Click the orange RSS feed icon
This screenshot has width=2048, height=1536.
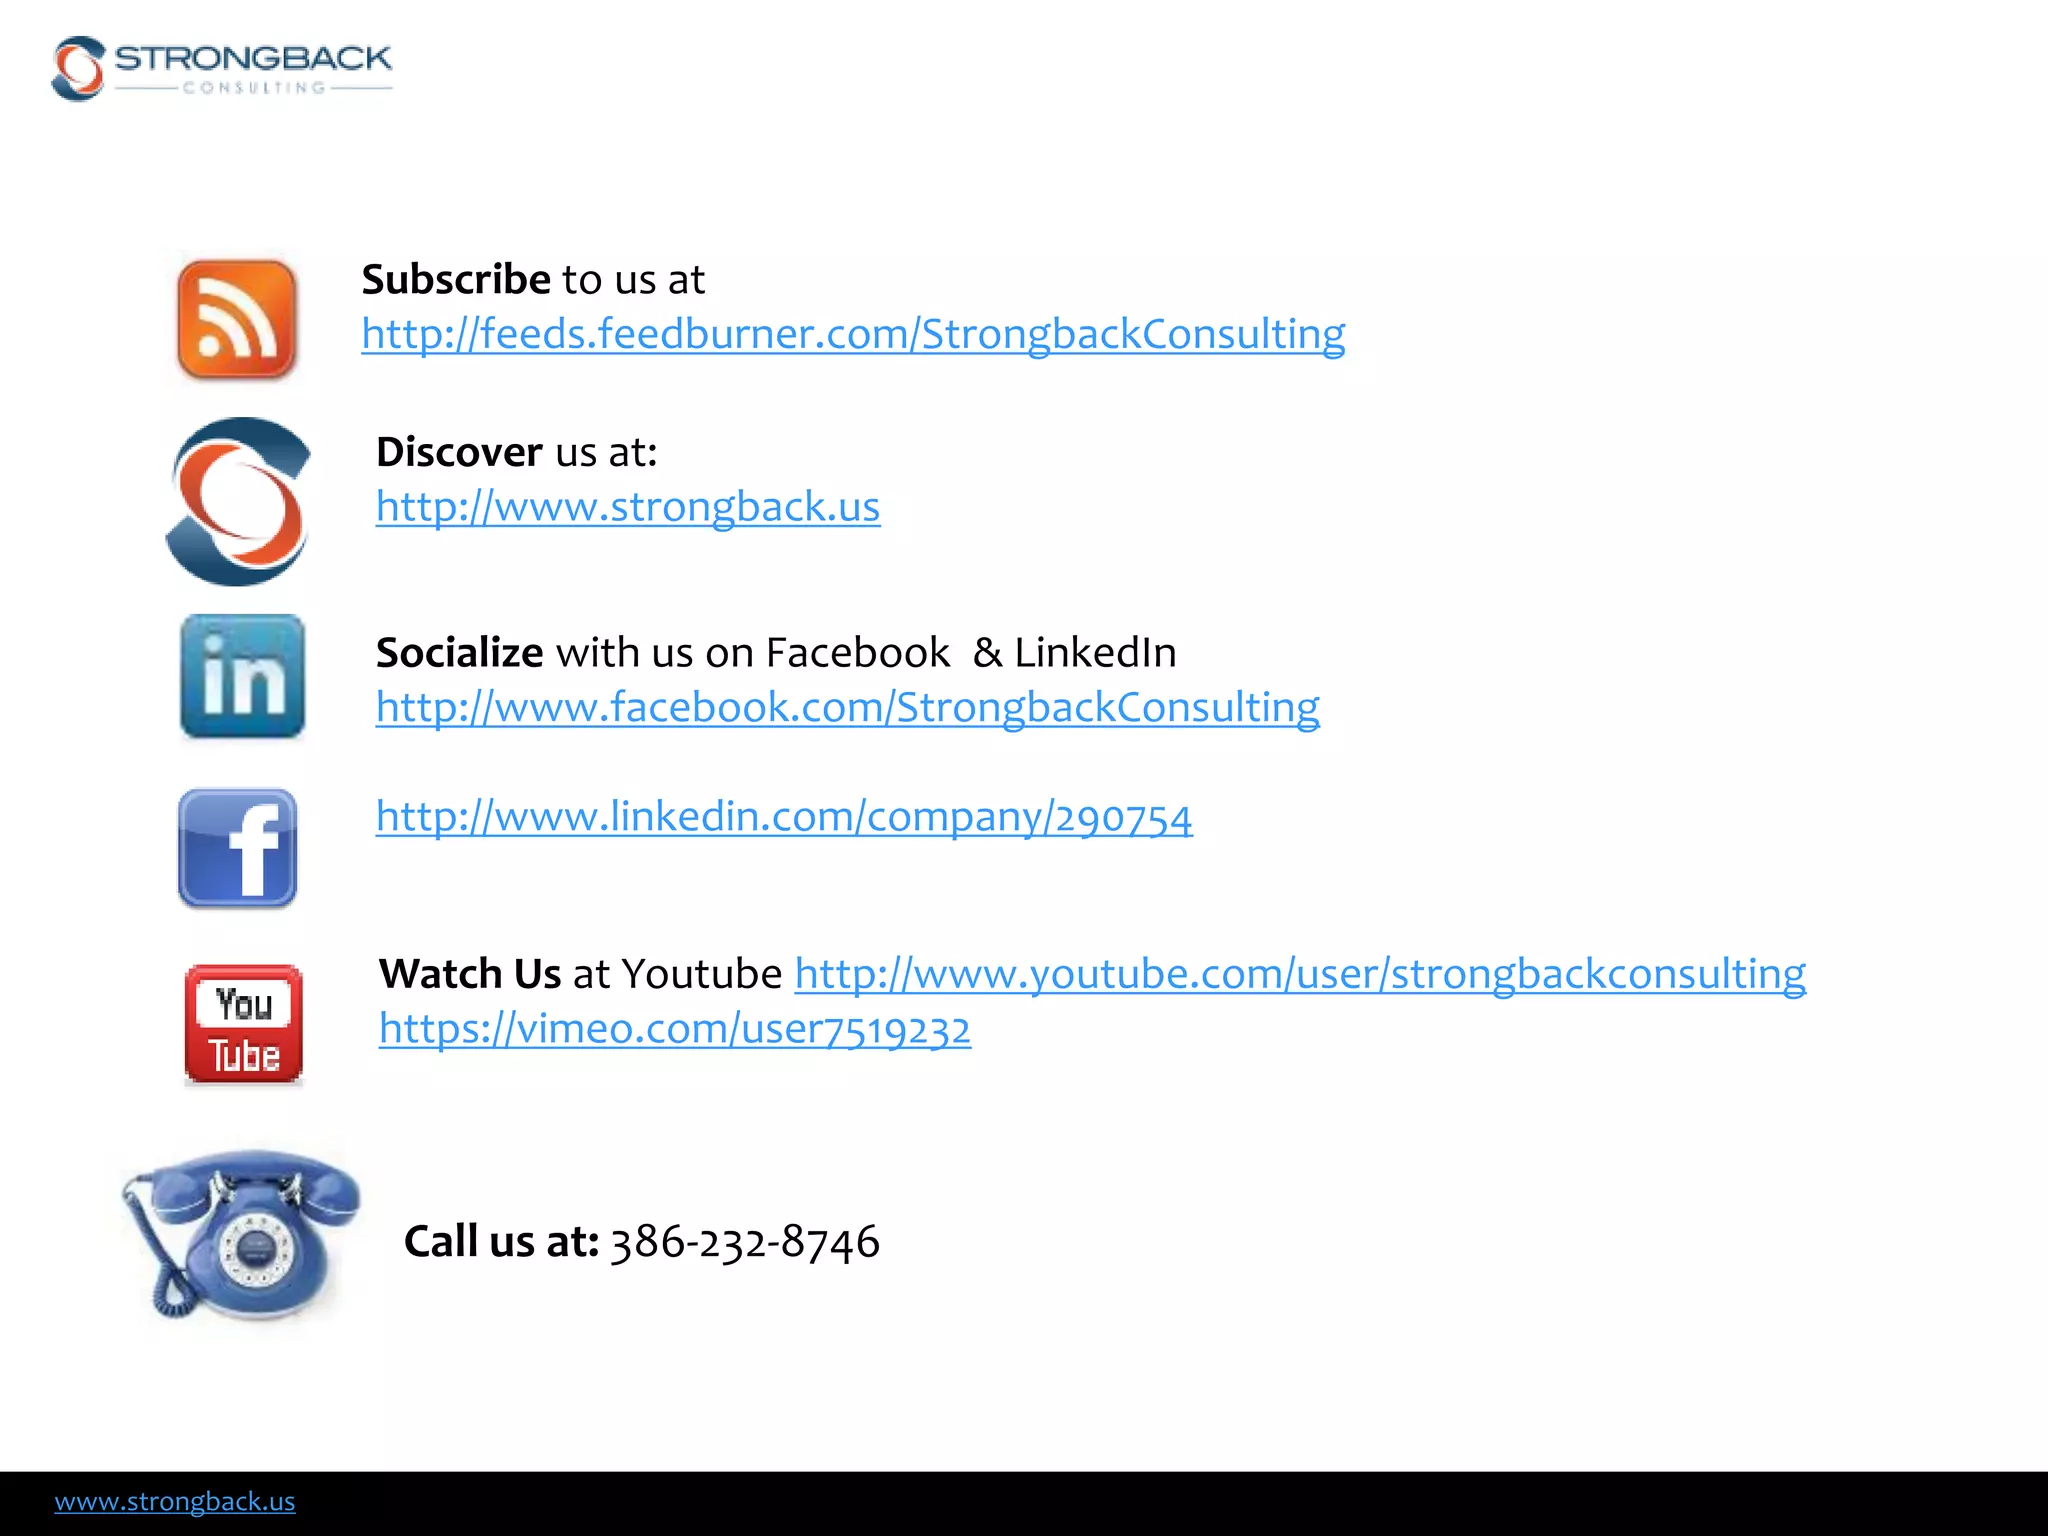pyautogui.click(x=236, y=319)
